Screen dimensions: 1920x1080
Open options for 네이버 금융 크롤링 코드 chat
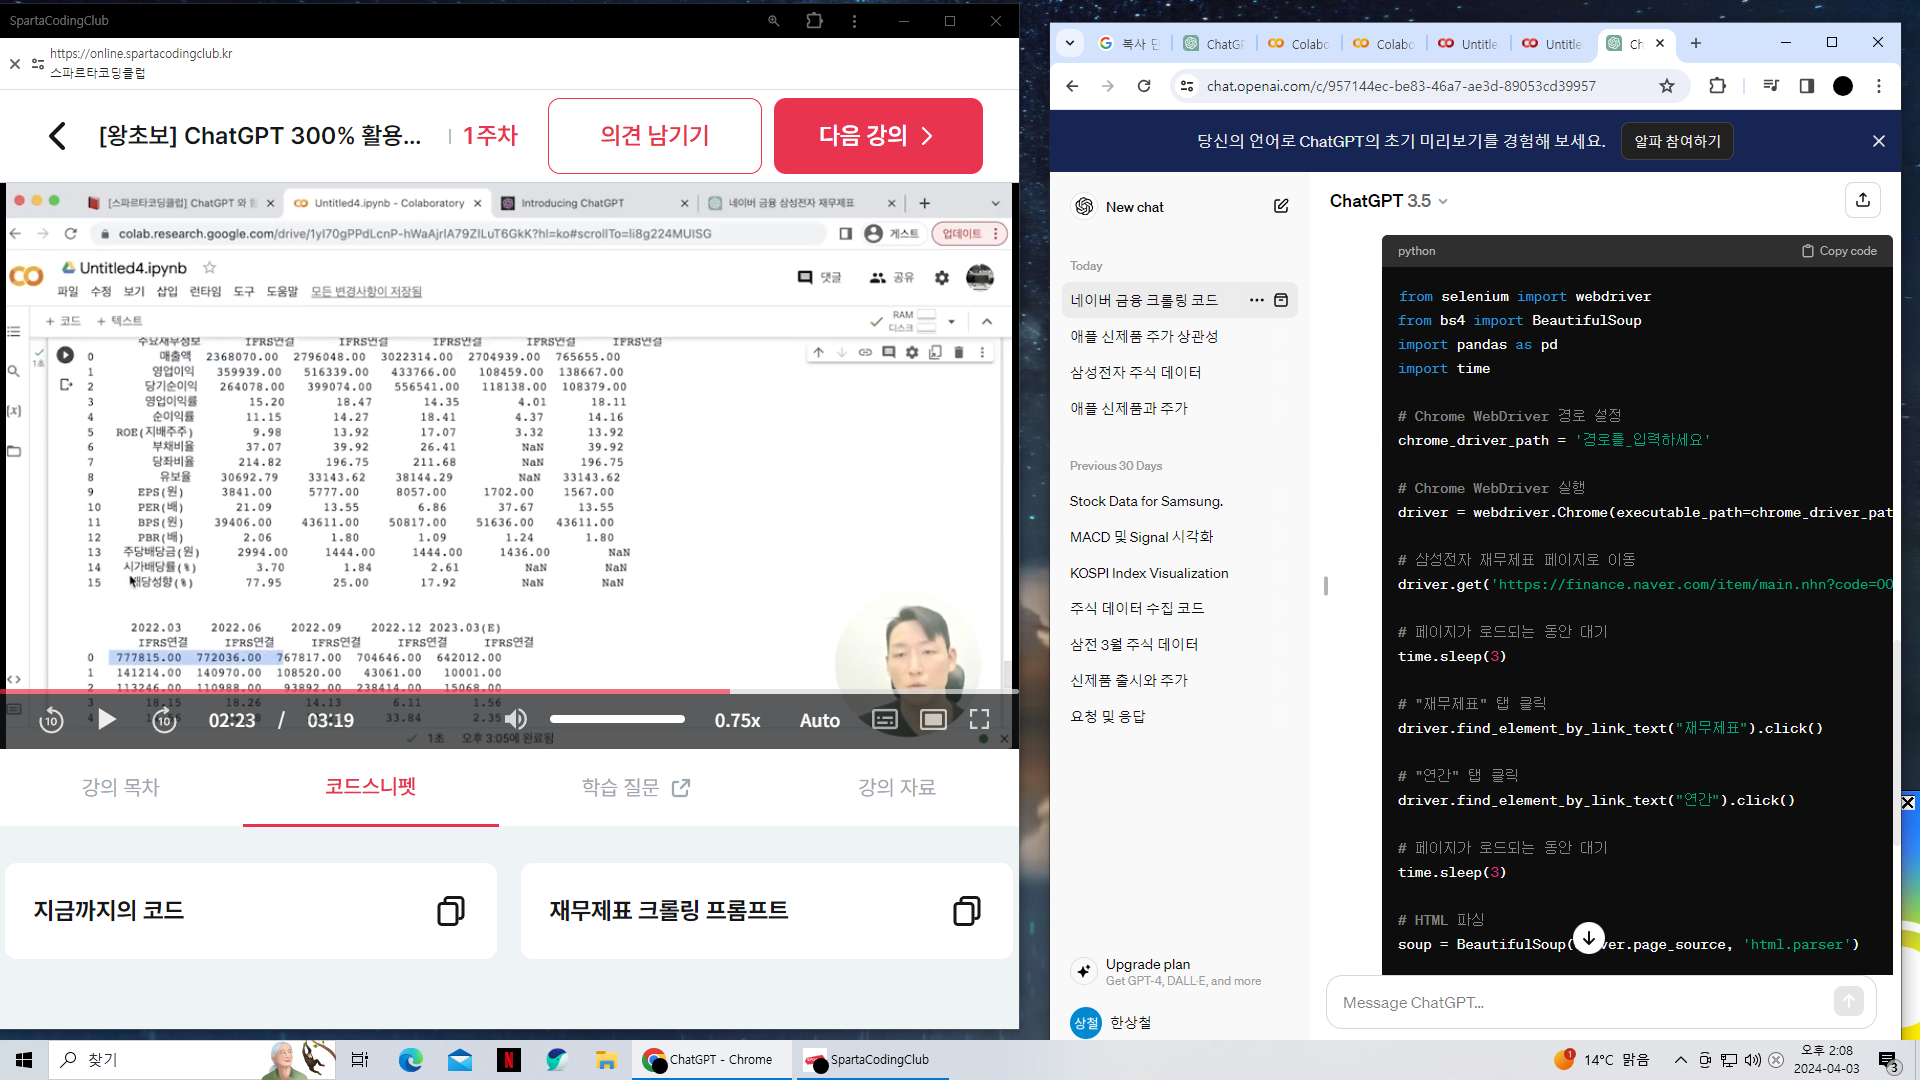tap(1256, 300)
